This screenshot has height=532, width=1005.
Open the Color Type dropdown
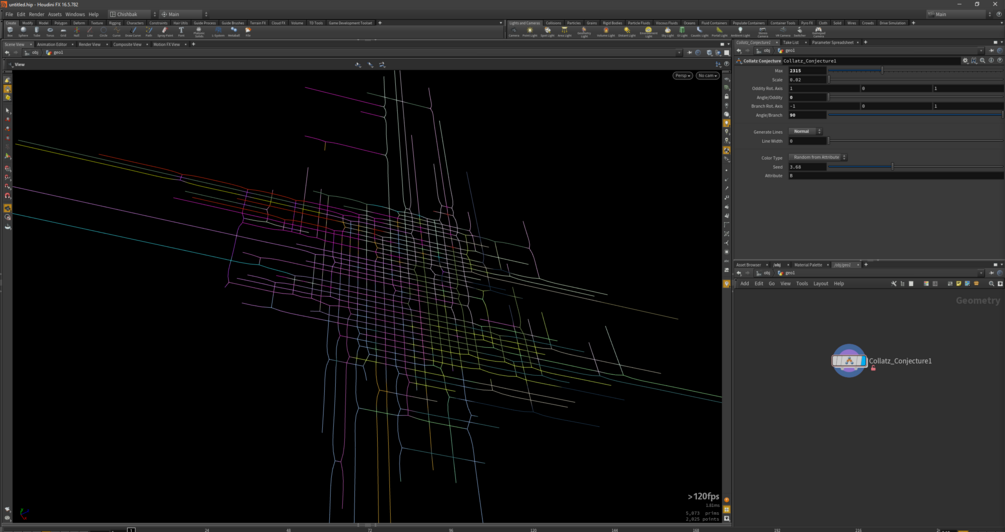(x=818, y=158)
